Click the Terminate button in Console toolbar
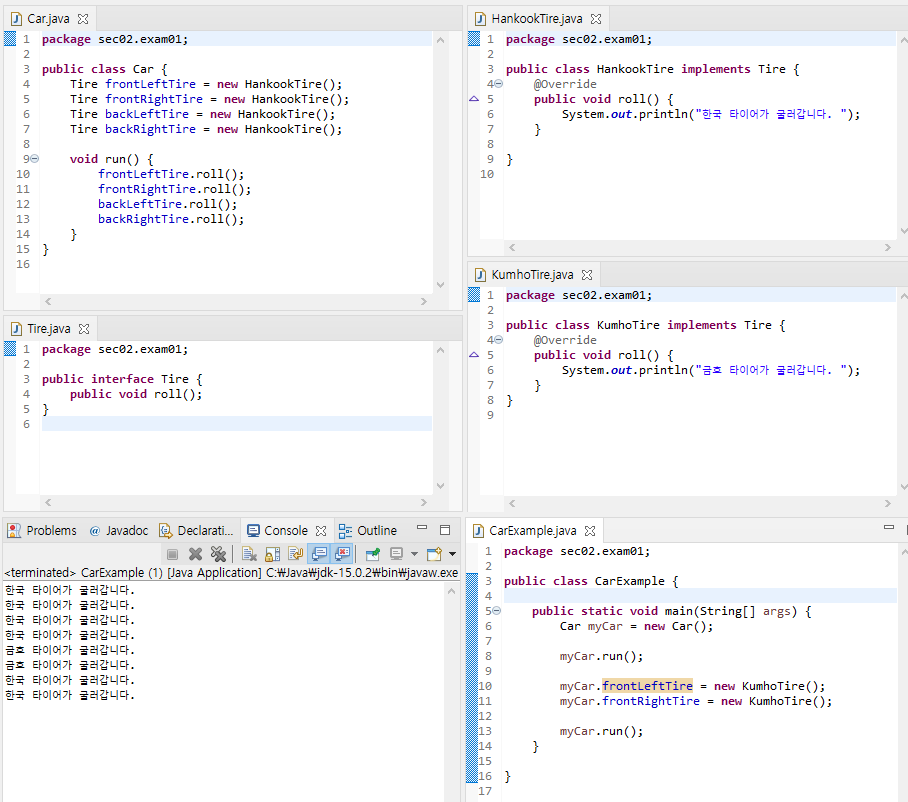This screenshot has width=908, height=802. pos(172,554)
